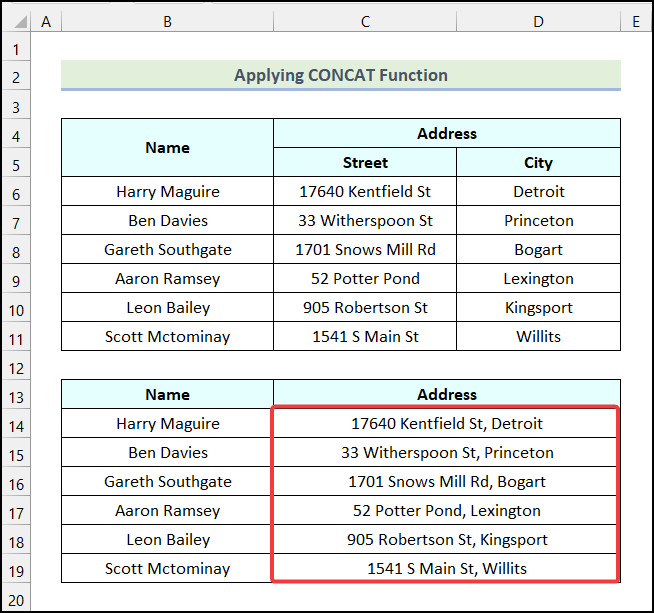
Task: Click the Address header in row 13
Action: pyautogui.click(x=447, y=394)
